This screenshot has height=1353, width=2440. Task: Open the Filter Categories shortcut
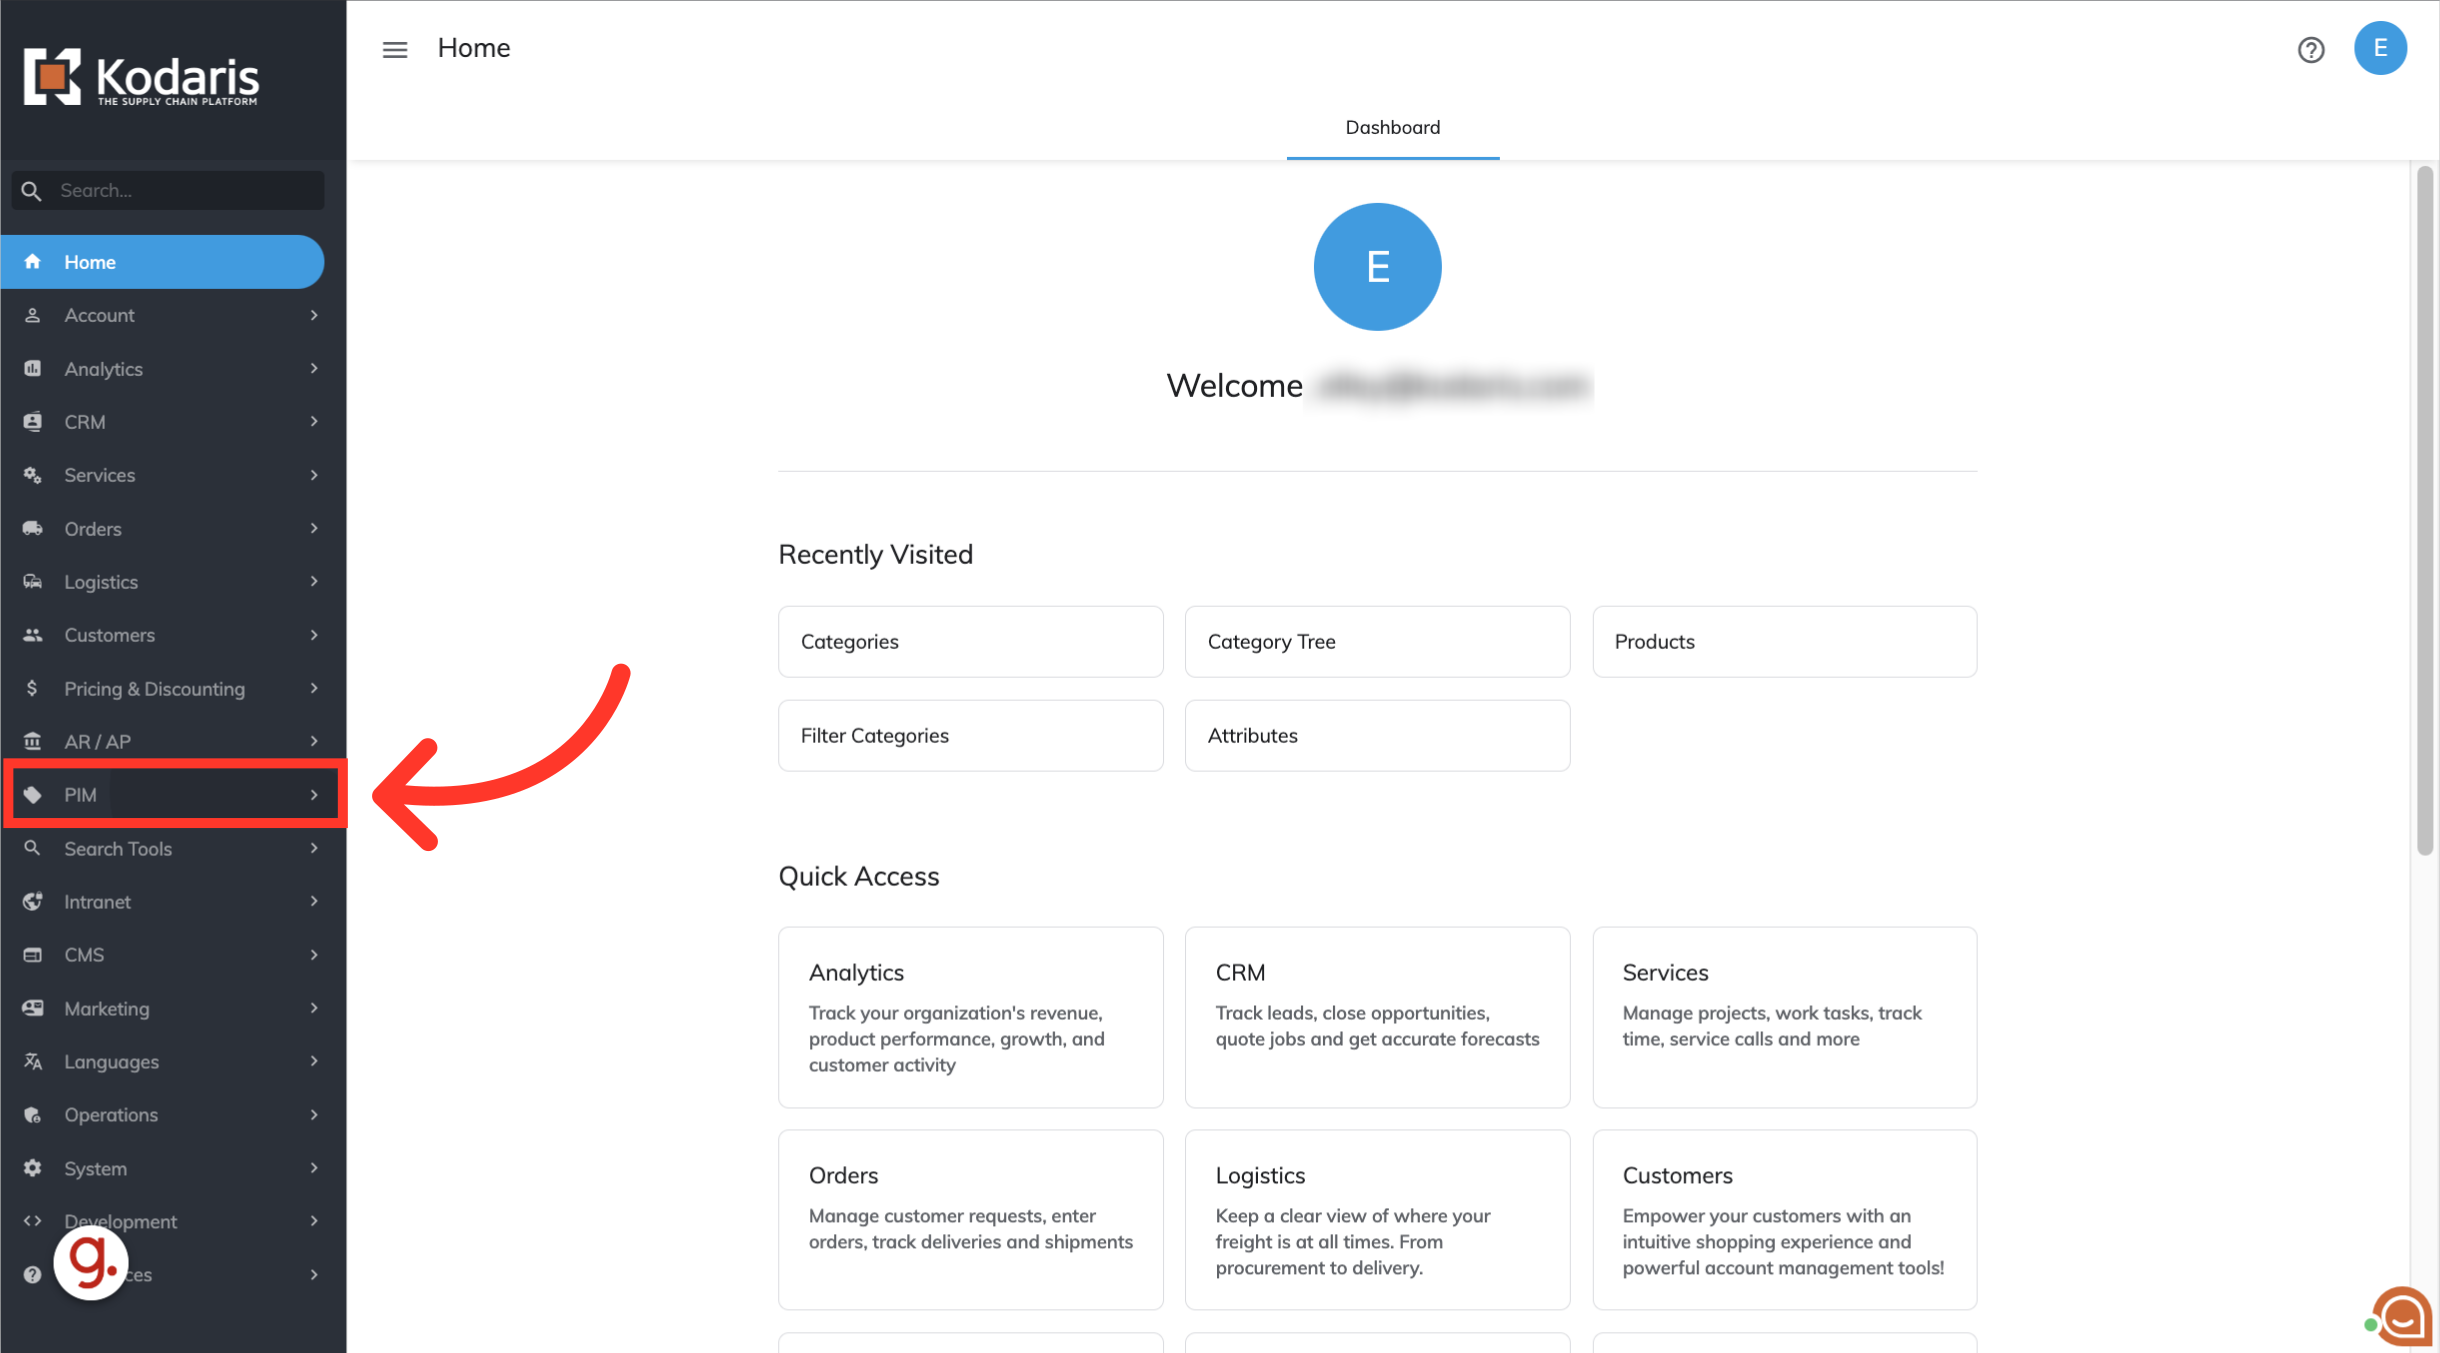(x=970, y=736)
